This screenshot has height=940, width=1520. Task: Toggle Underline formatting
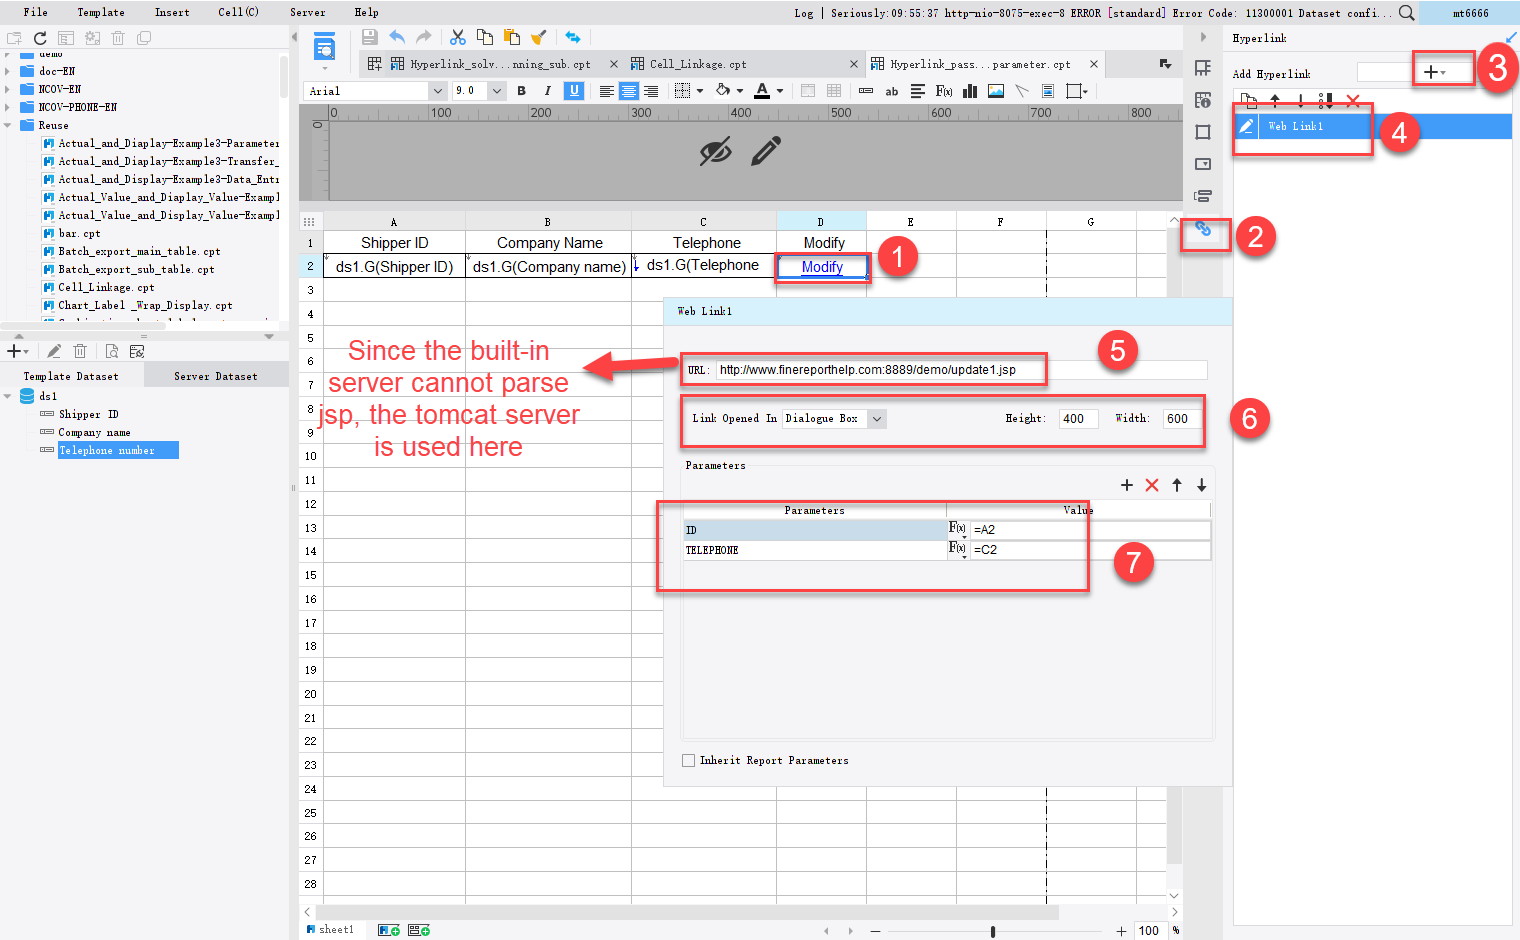(574, 91)
